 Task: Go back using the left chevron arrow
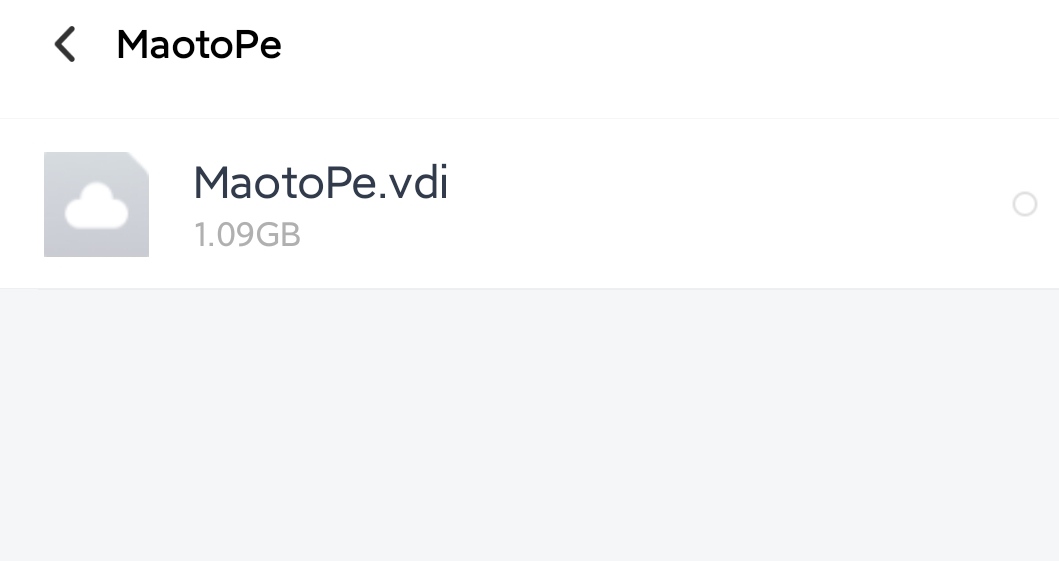(65, 45)
